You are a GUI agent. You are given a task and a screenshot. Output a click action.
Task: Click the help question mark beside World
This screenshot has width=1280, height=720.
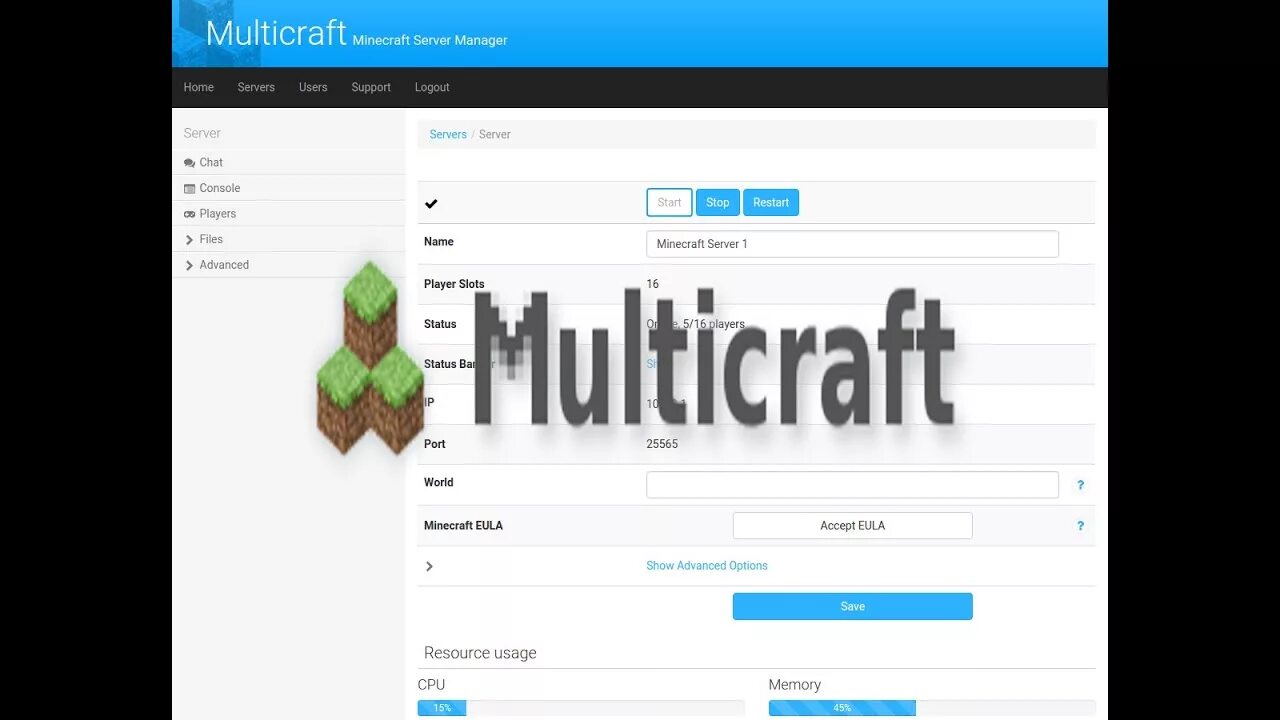1080,485
